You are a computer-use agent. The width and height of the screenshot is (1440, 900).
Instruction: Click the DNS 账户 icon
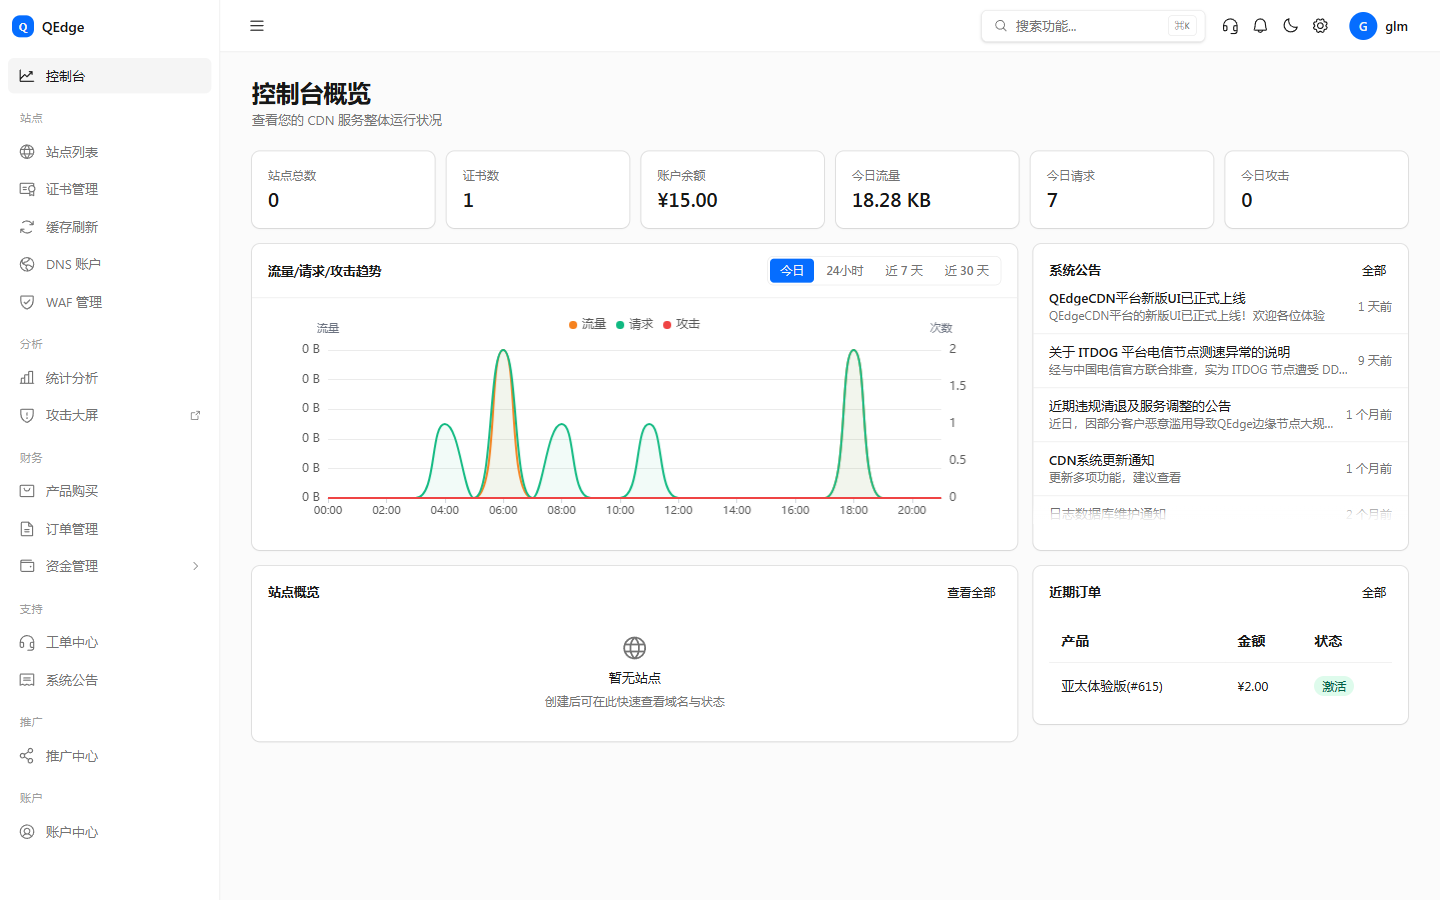(x=27, y=264)
